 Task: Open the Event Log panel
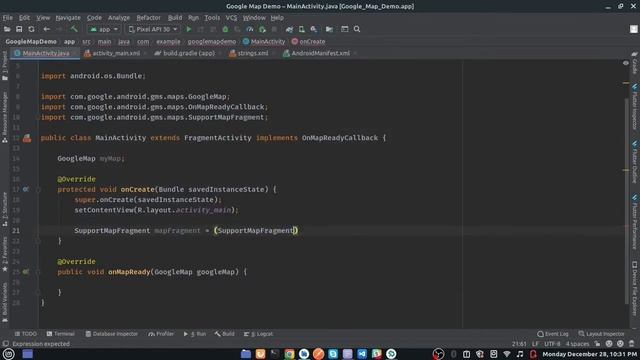[x=553, y=334]
